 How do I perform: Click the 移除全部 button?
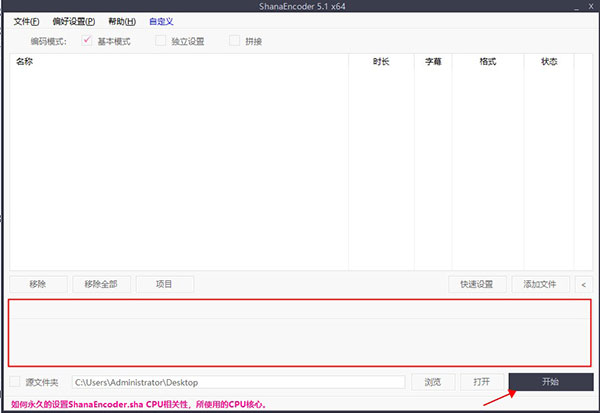(101, 284)
